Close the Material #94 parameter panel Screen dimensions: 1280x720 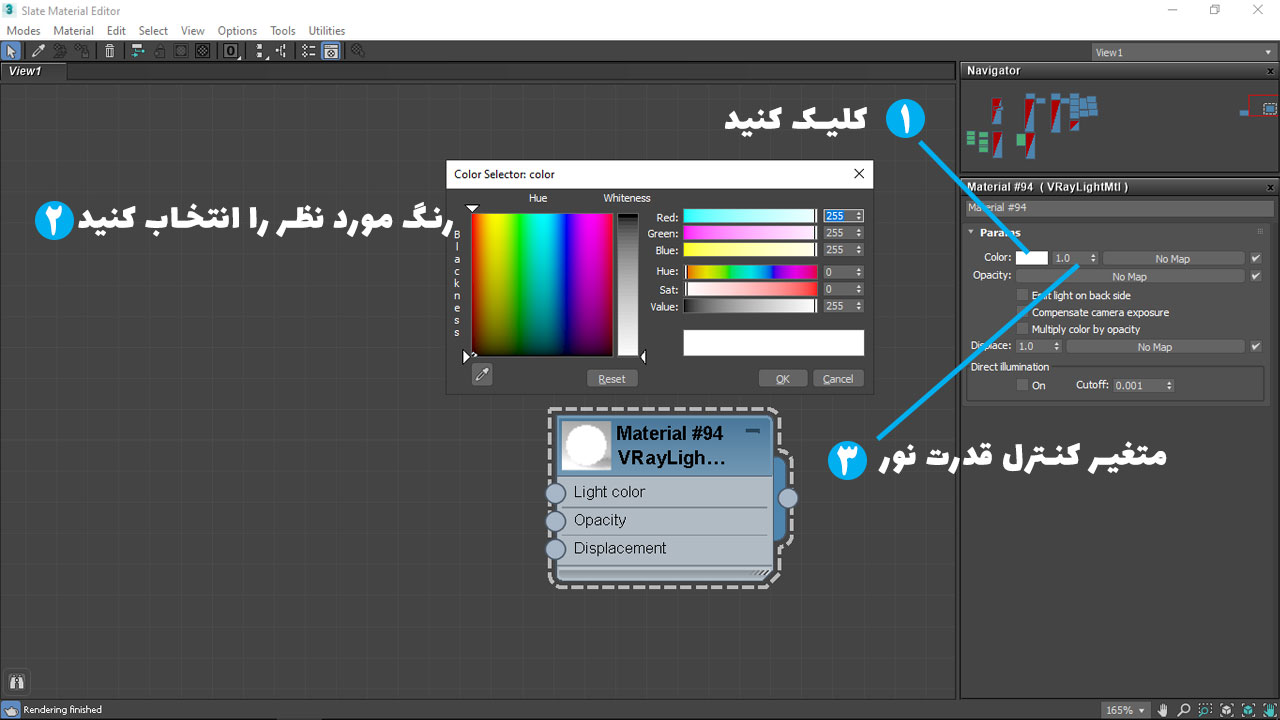pyautogui.click(x=1271, y=187)
